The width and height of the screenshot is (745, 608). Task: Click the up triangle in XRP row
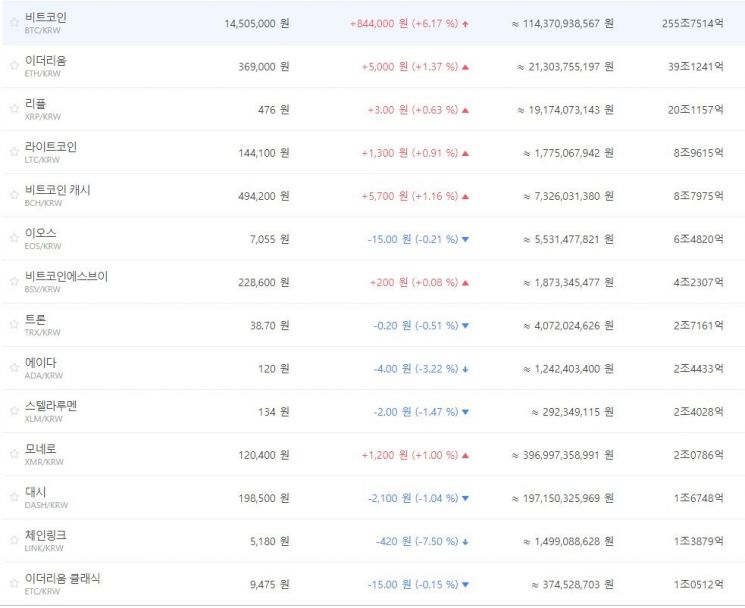465,110
